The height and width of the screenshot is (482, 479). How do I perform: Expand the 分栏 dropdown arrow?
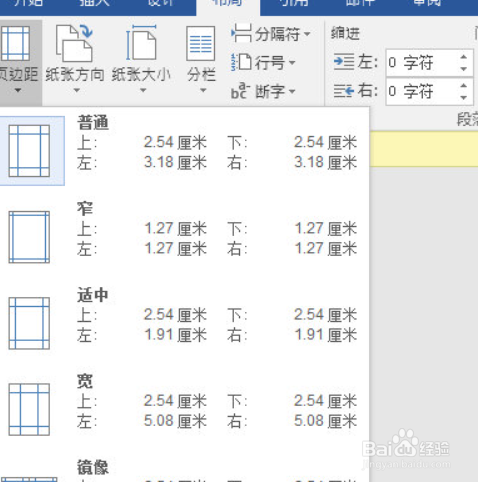(x=203, y=90)
